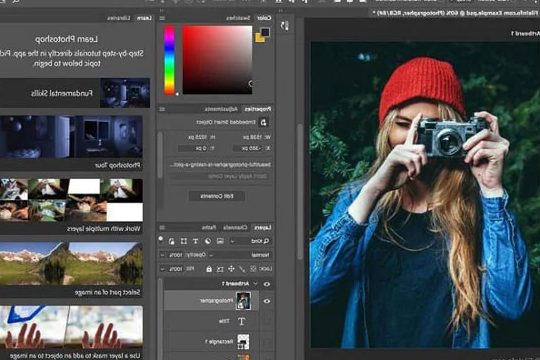The height and width of the screenshot is (360, 540).
Task: Click the beautiful-photographer smart object filename
Action: (x=220, y=165)
